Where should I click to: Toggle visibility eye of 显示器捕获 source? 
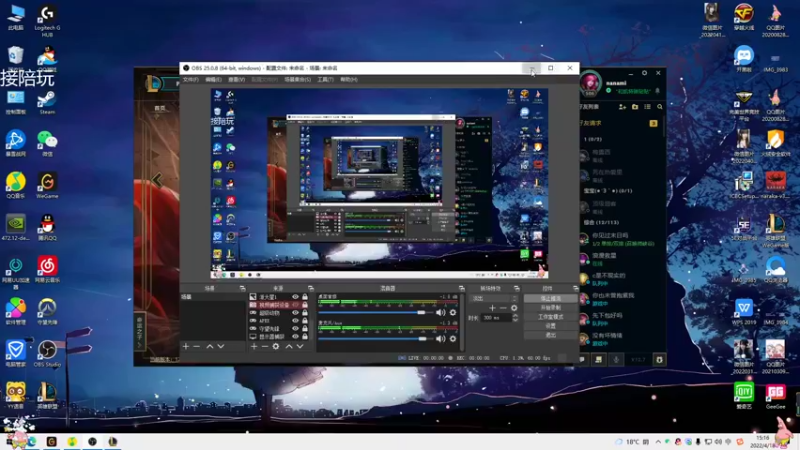click(295, 337)
